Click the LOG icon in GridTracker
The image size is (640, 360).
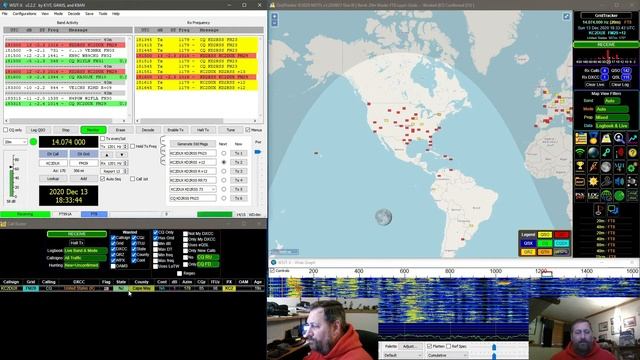point(593,196)
